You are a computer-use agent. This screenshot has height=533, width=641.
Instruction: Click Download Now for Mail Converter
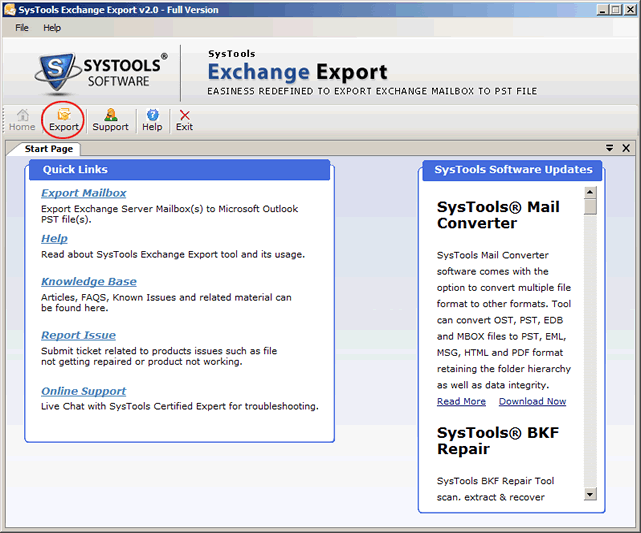click(x=532, y=401)
